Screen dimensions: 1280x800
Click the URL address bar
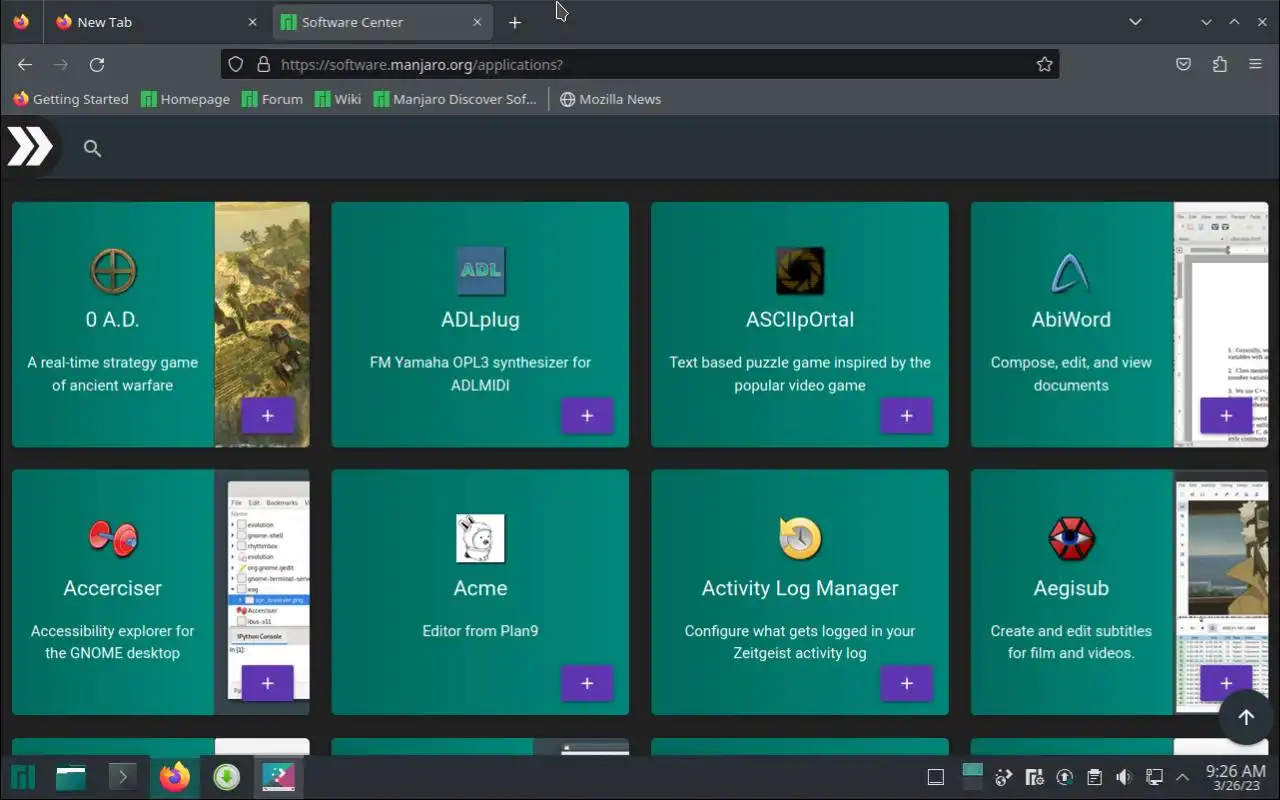tap(640, 64)
